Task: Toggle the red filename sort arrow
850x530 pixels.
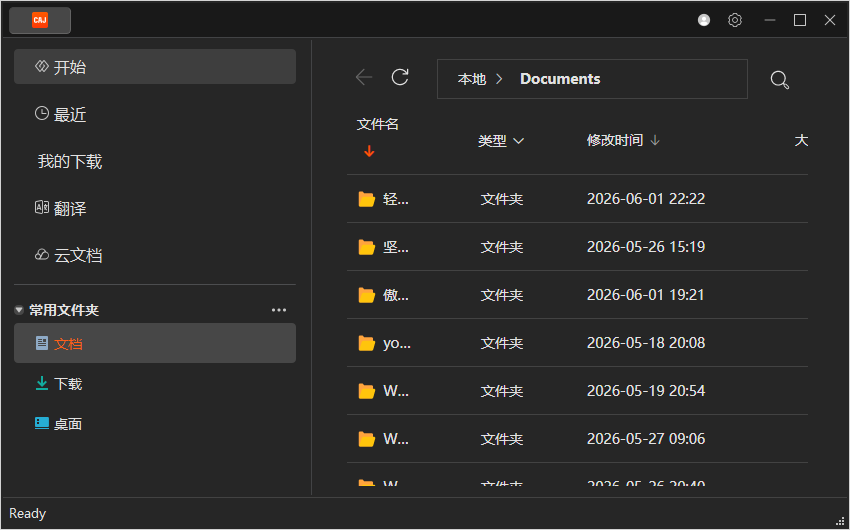Action: pos(369,151)
